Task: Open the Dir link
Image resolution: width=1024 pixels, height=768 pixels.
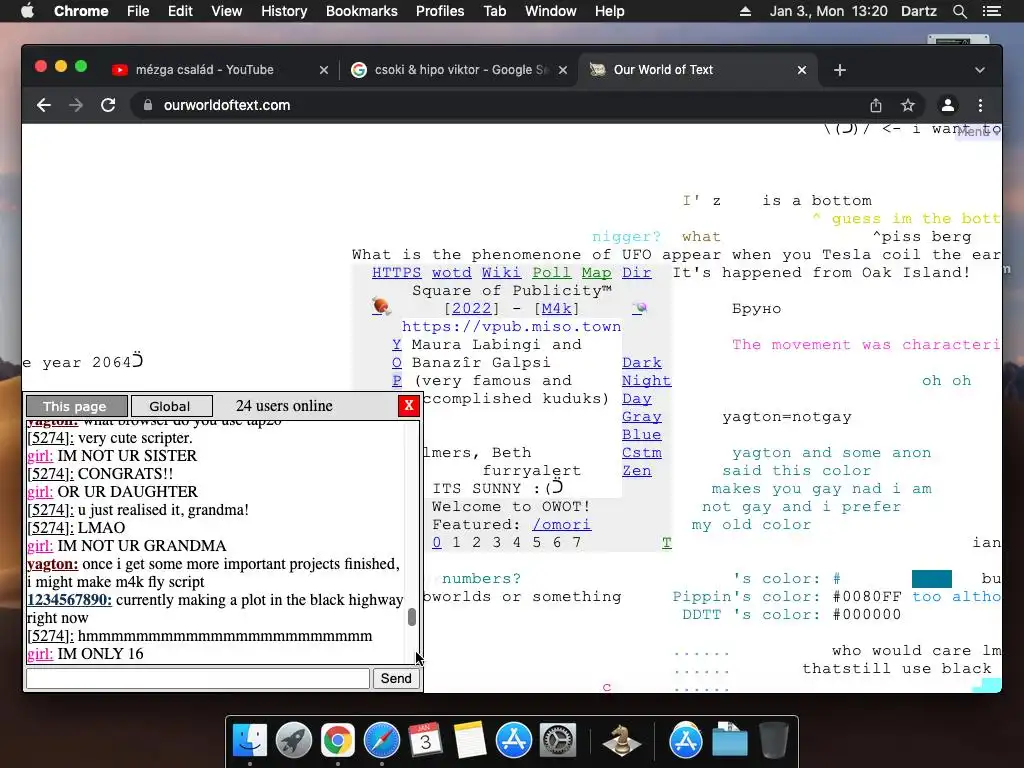Action: [x=637, y=272]
